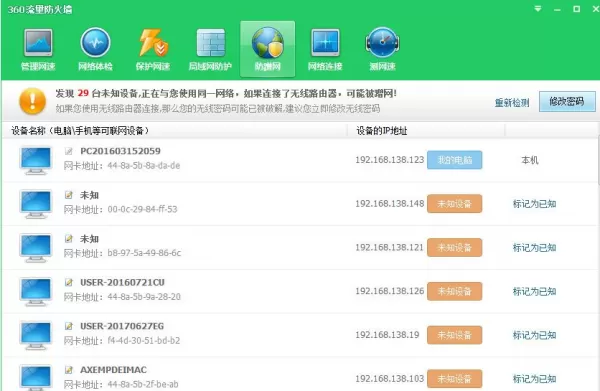The width and height of the screenshot is (600, 391).
Task: Click monitor icon for 192.168.138.121 device
Action: point(36,248)
